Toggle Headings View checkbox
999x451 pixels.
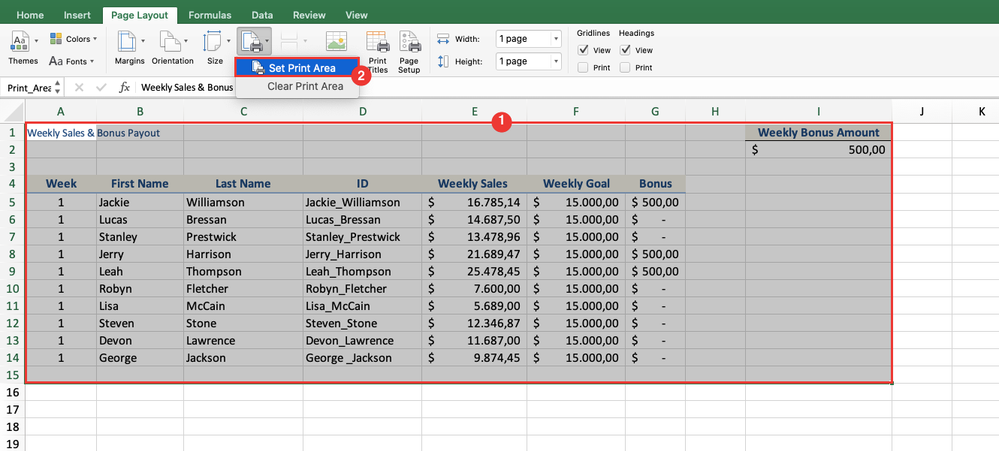[x=625, y=50]
